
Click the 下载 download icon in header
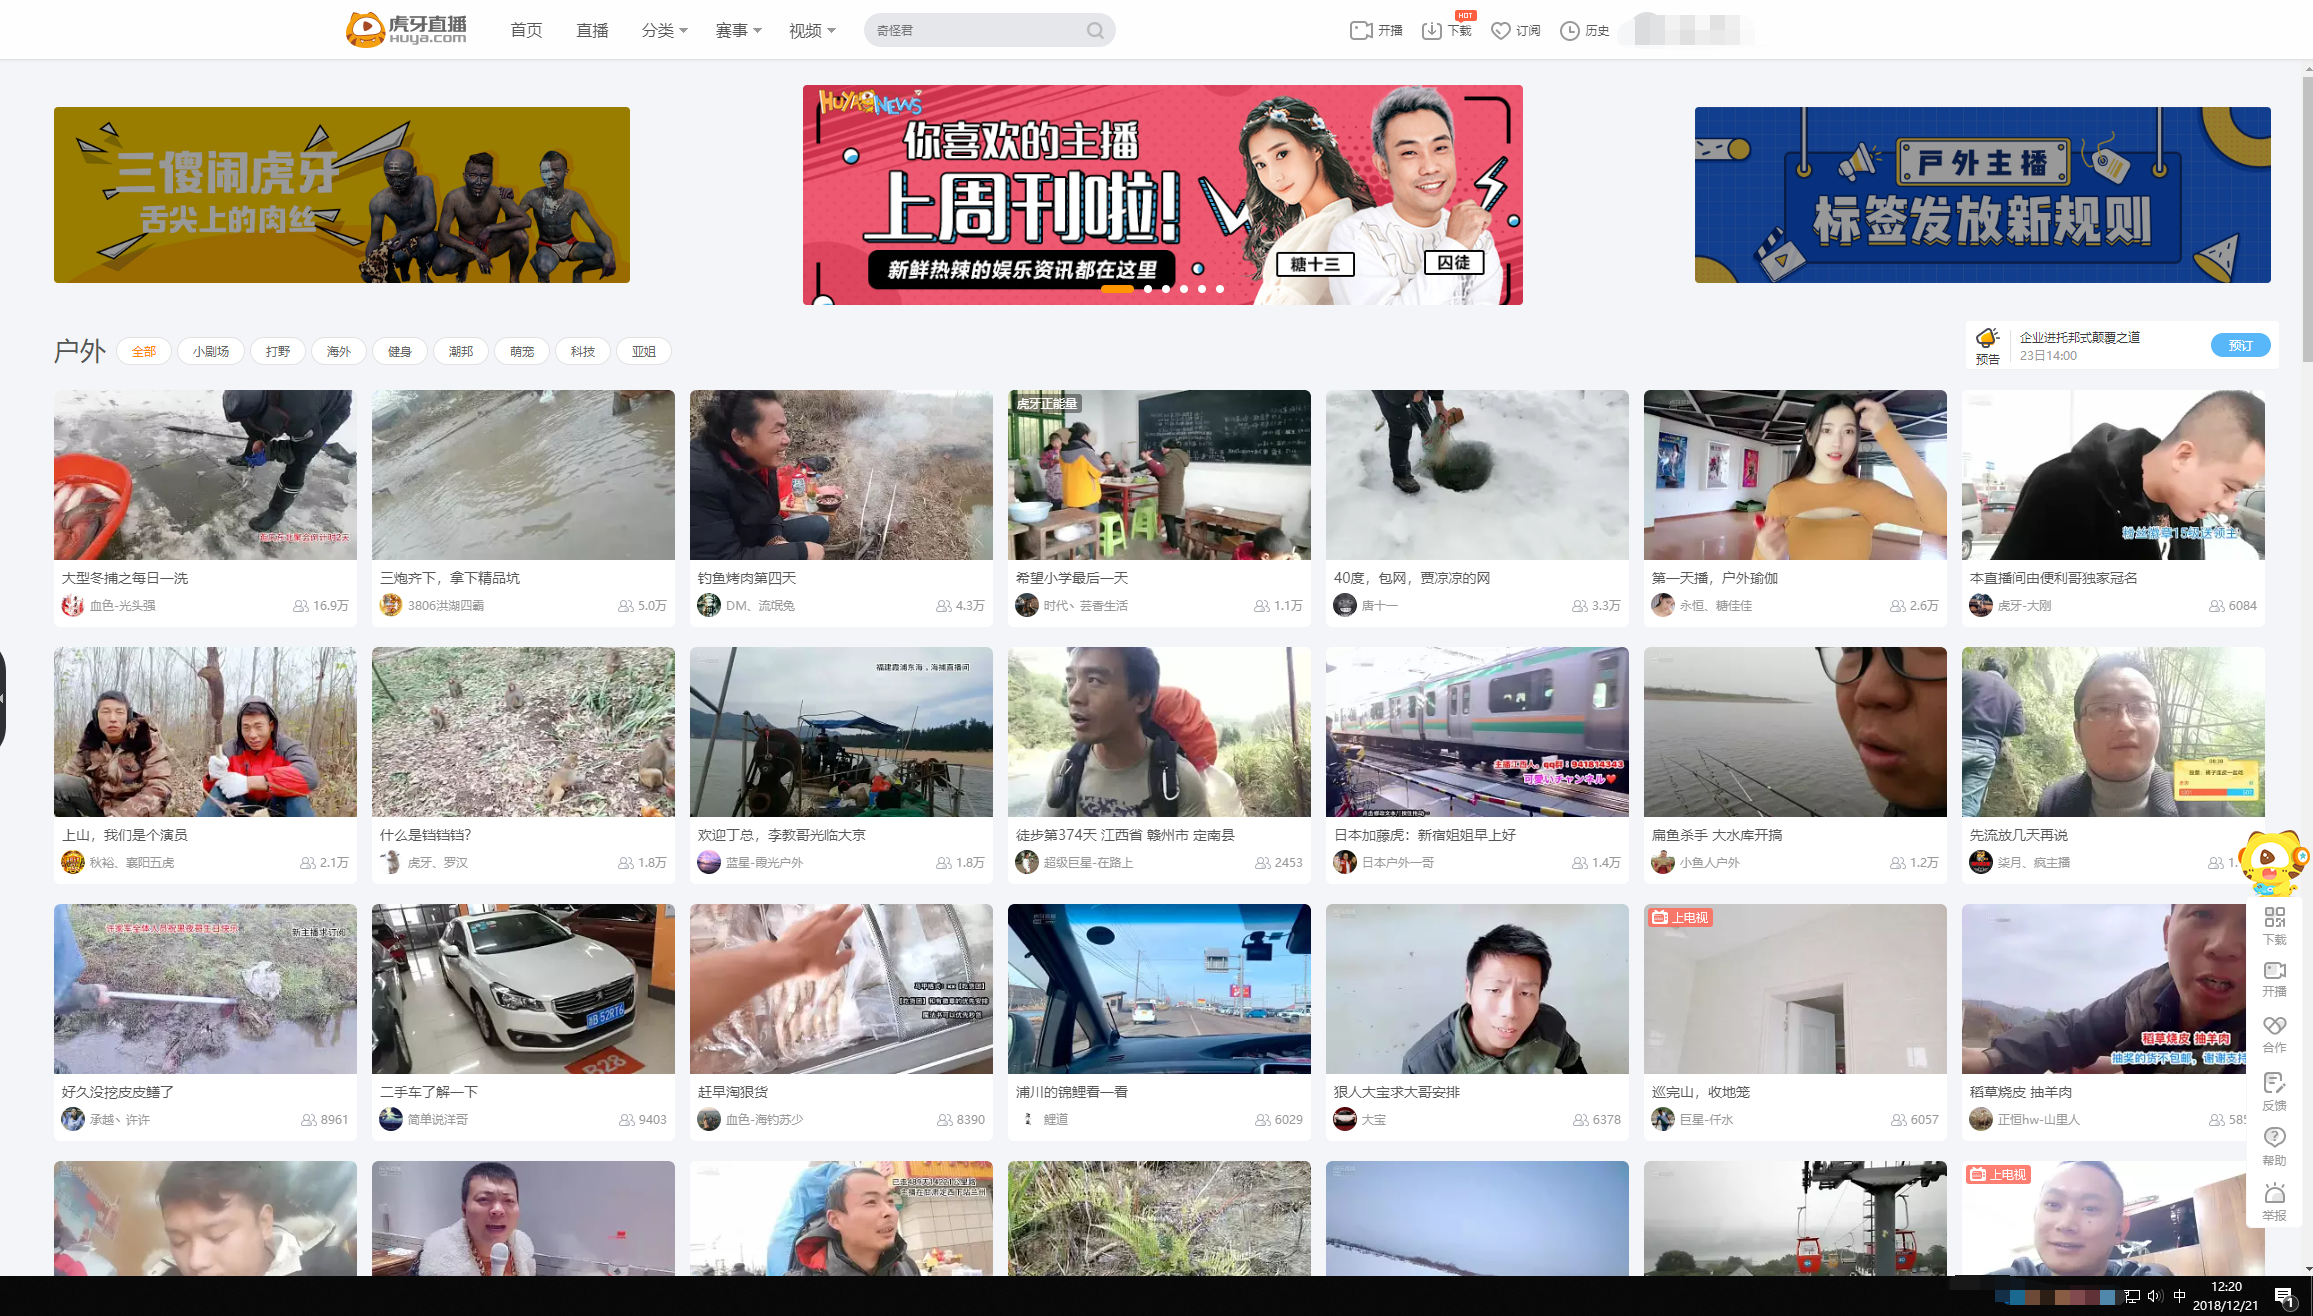click(x=1432, y=31)
